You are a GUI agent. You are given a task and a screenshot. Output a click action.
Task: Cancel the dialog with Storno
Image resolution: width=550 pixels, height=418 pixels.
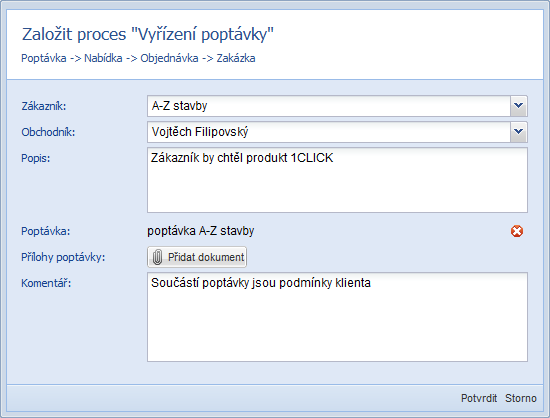(x=521, y=398)
